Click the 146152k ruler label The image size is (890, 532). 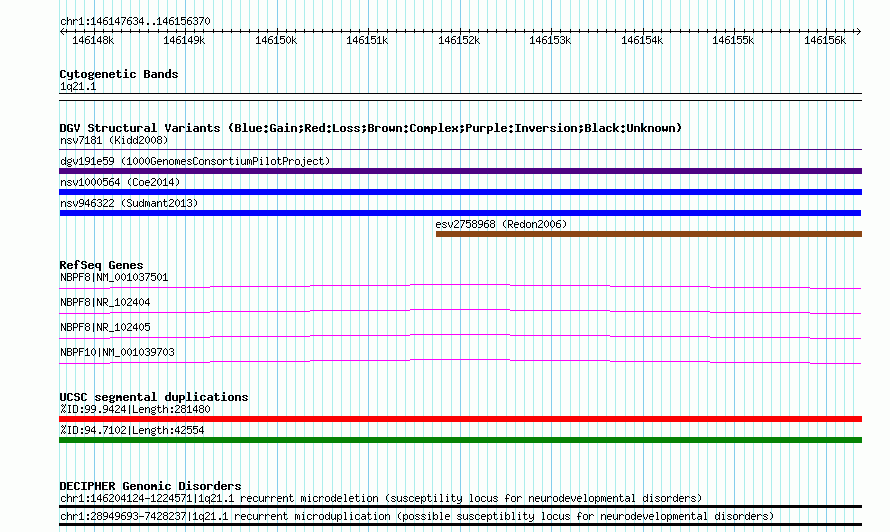pyautogui.click(x=459, y=40)
